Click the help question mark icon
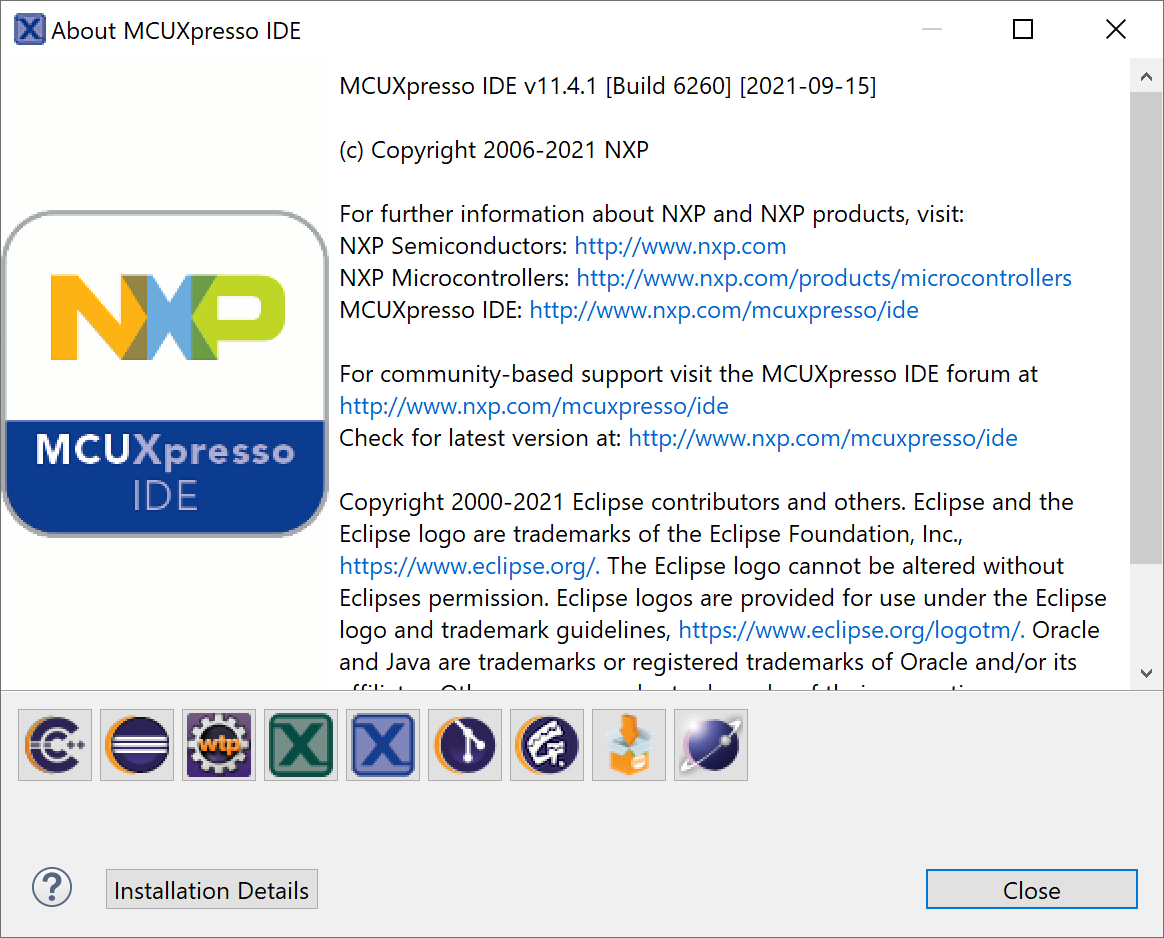The image size is (1164, 938). (52, 887)
